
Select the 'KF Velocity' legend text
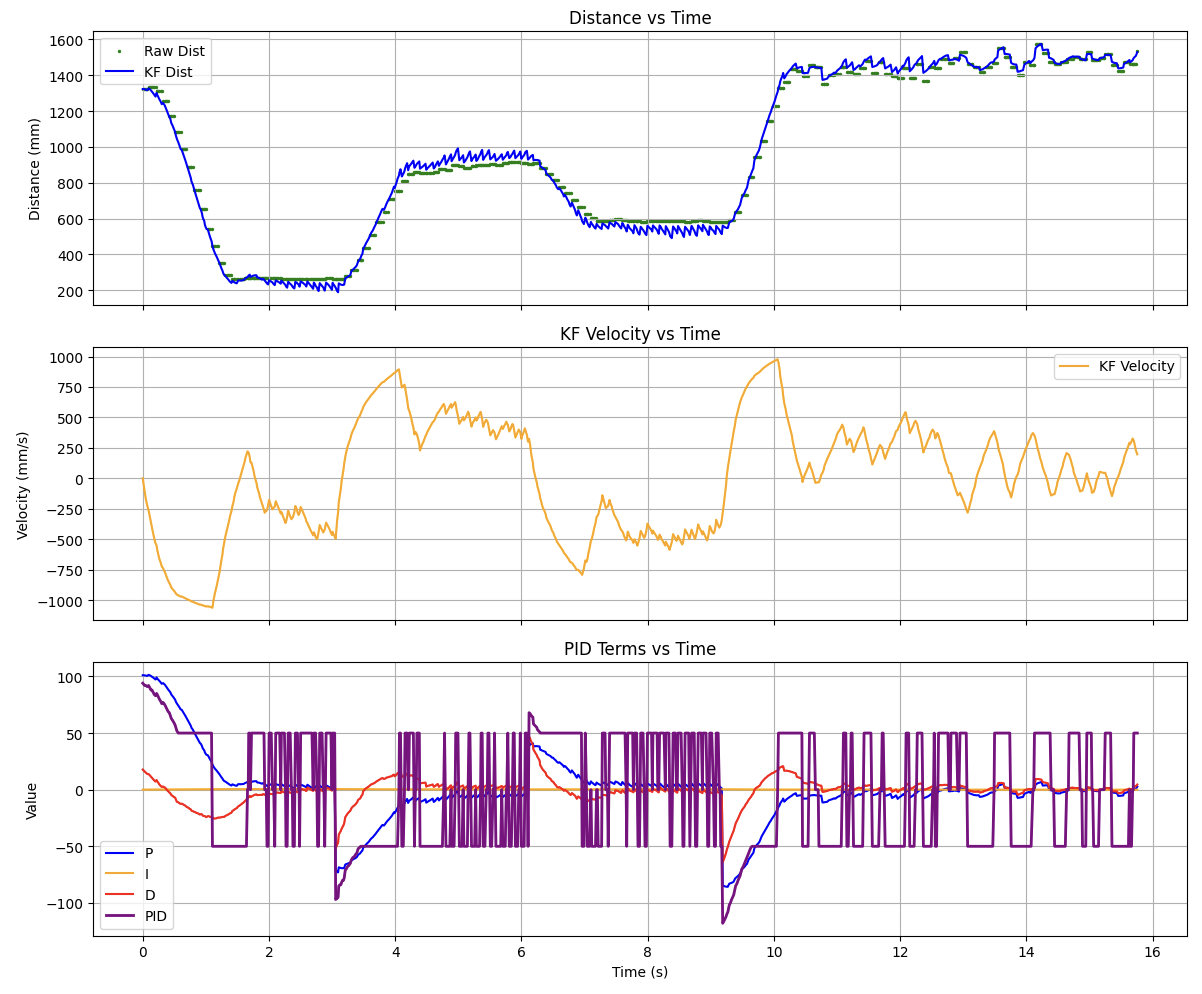(1136, 367)
